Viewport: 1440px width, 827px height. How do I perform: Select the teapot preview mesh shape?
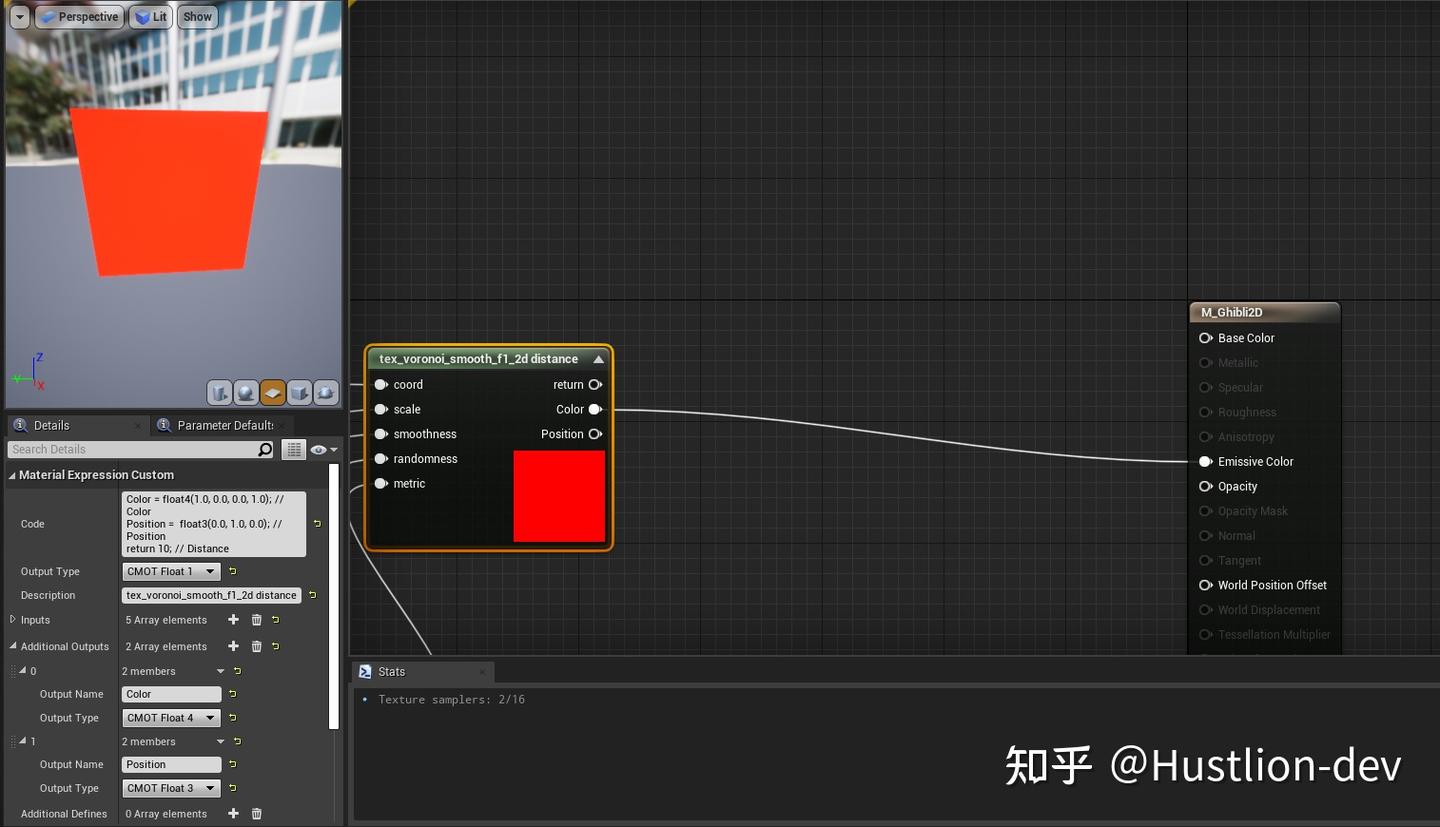pos(325,392)
